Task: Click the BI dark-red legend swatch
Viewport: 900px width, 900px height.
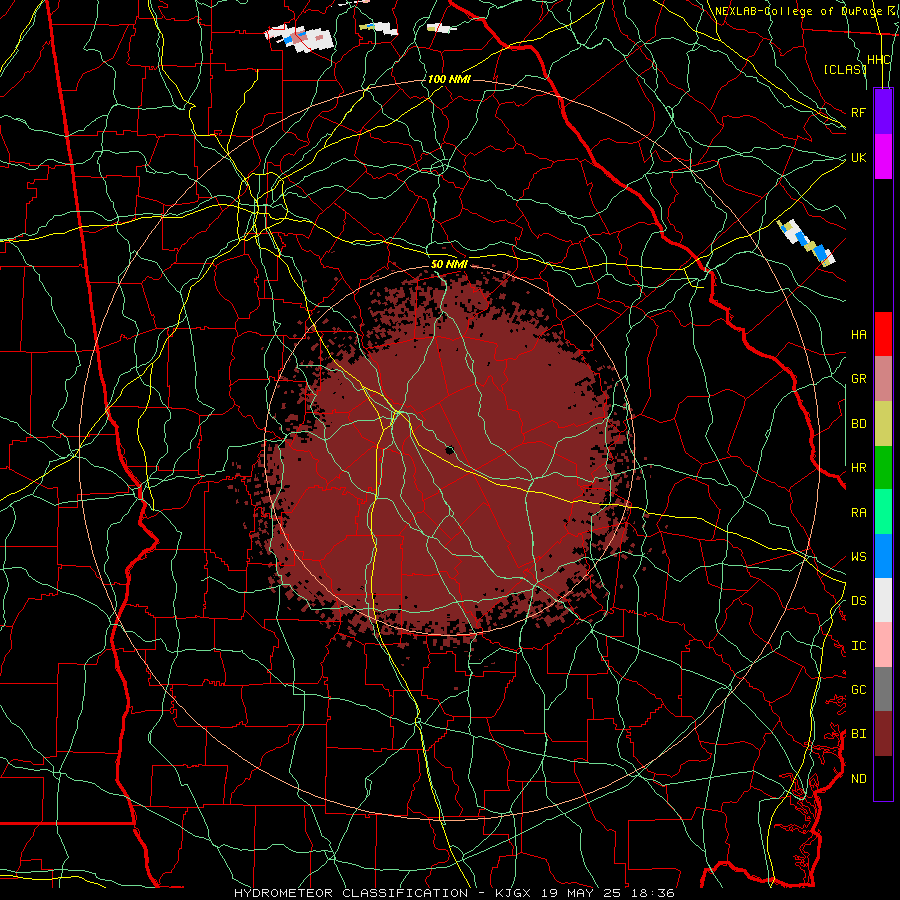Action: (883, 734)
